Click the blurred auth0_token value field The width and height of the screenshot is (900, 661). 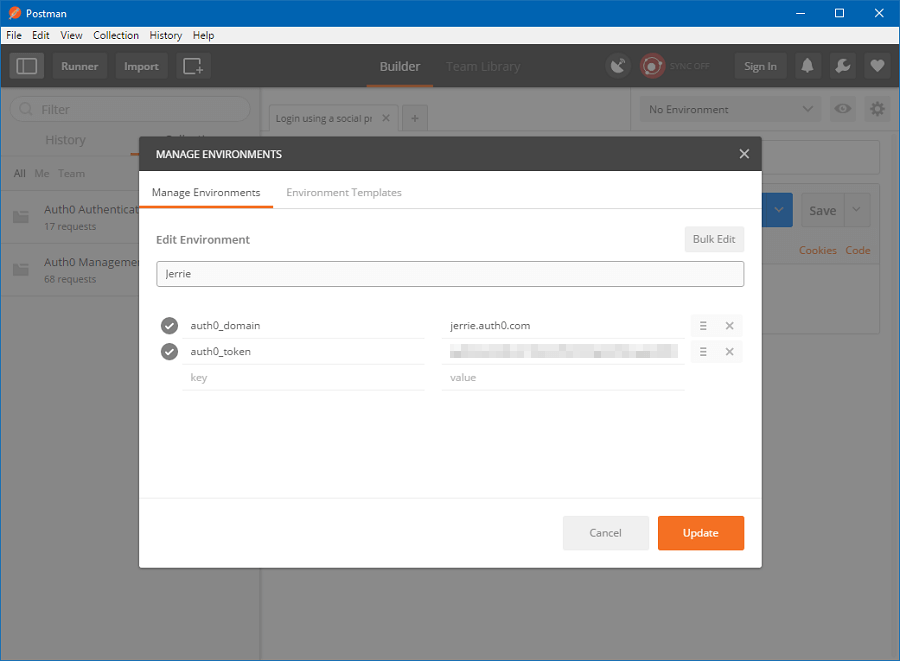click(x=562, y=352)
